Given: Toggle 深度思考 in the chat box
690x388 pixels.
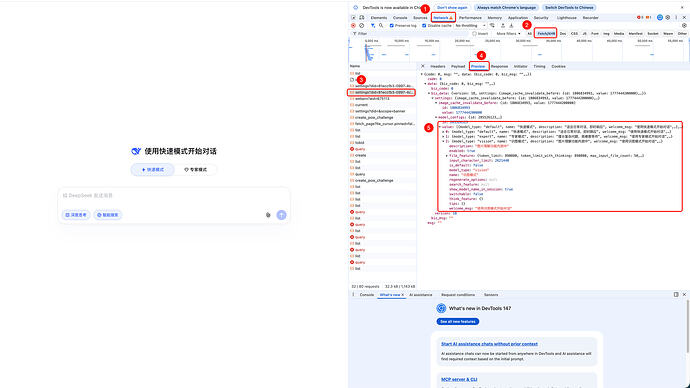Looking at the screenshot, I should [x=76, y=215].
